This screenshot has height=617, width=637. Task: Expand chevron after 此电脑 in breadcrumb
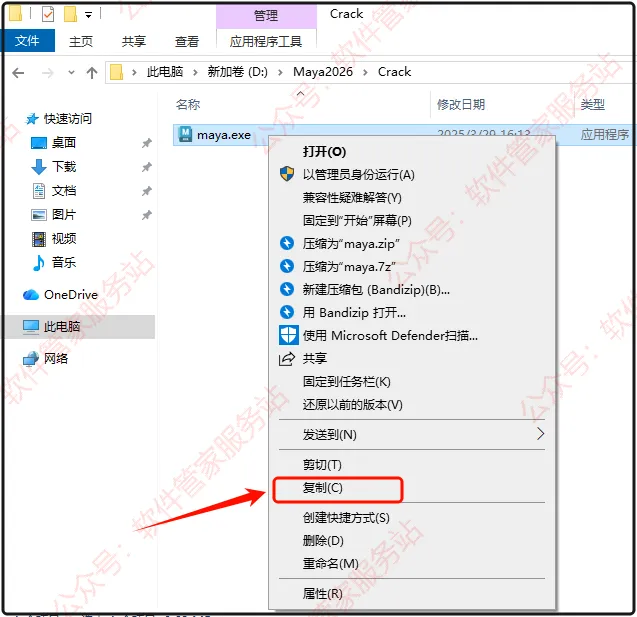195,73
